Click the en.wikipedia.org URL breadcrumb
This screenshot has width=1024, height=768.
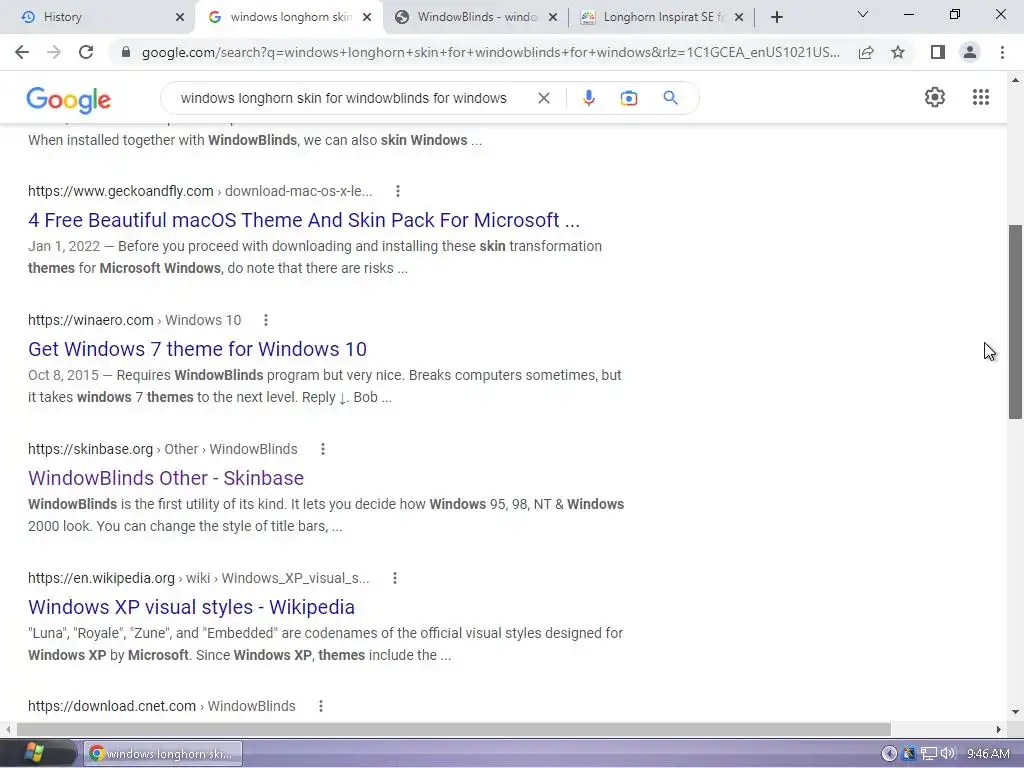tap(199, 578)
